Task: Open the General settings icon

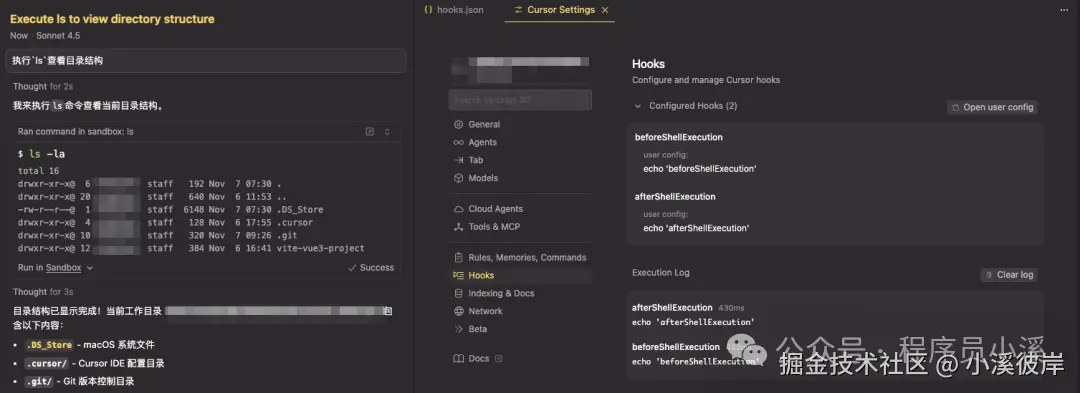Action: pos(458,125)
